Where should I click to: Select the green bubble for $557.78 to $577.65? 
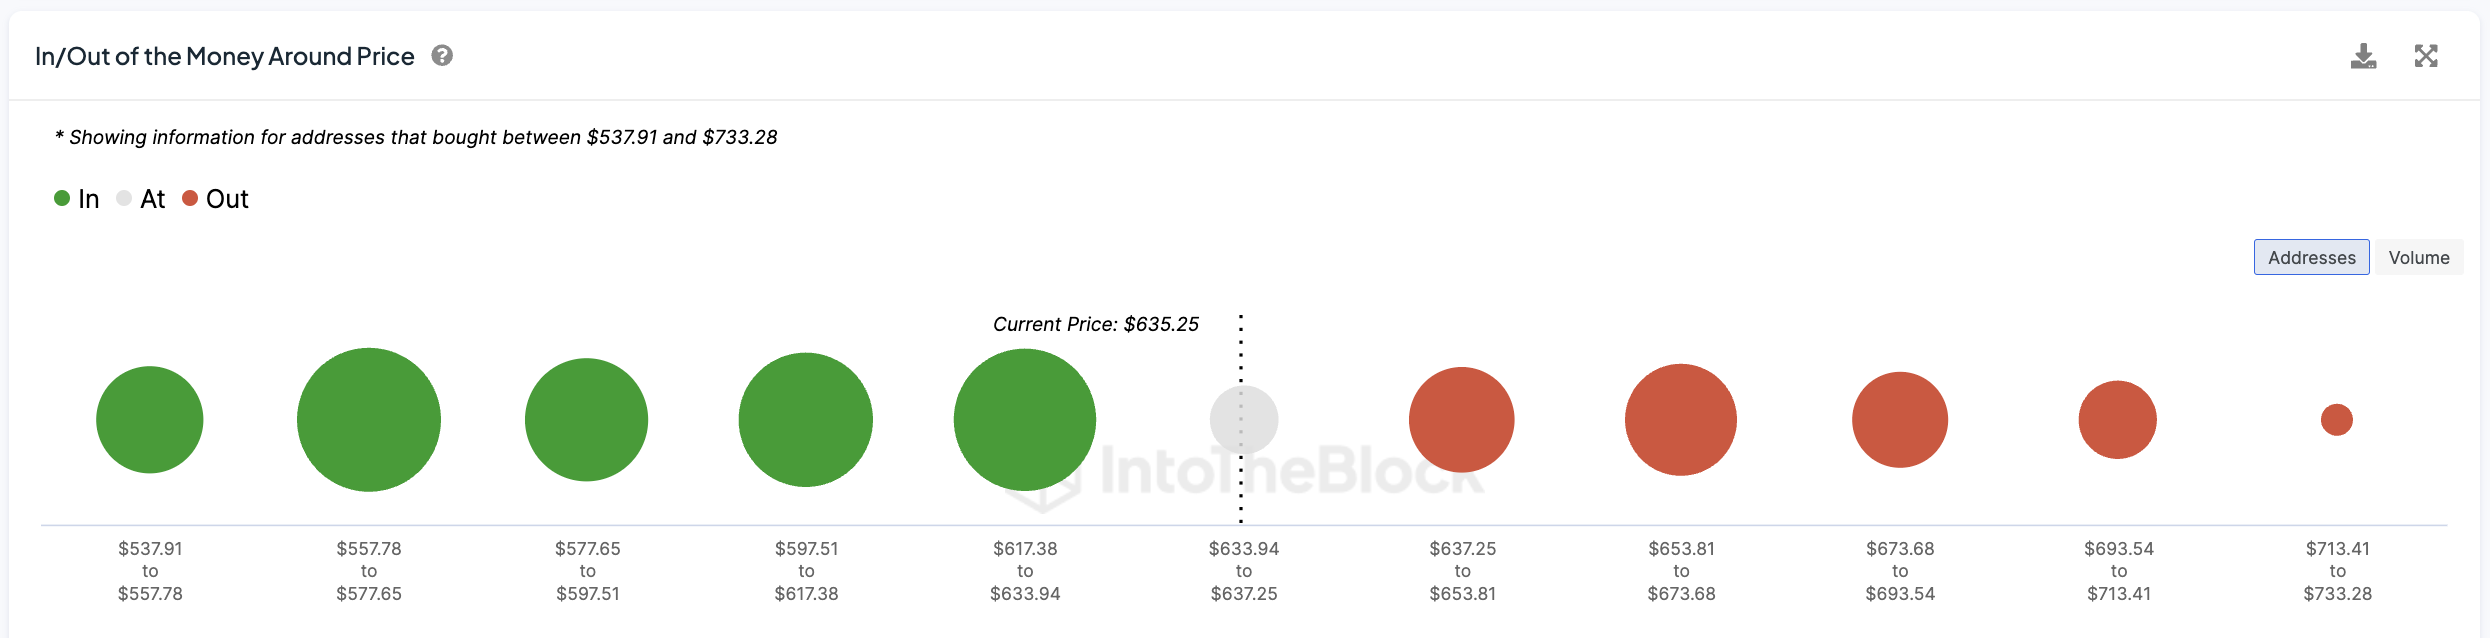(x=369, y=420)
